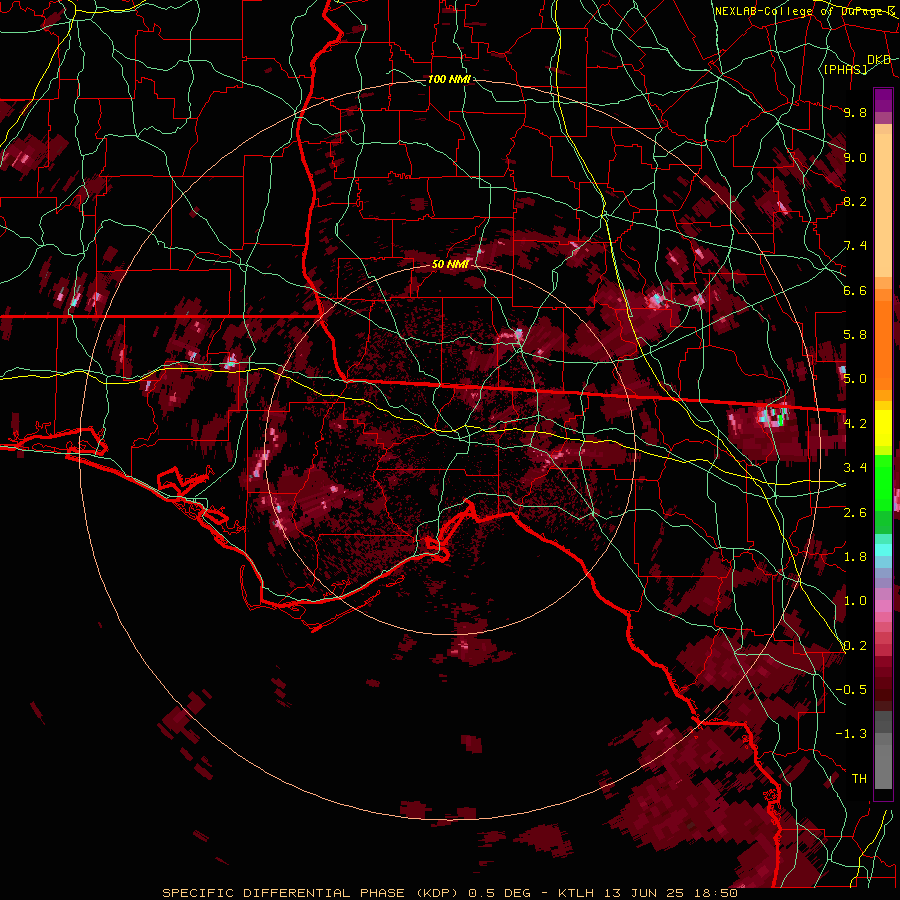
Task: Click the DKB unit label above legend
Action: click(x=879, y=60)
